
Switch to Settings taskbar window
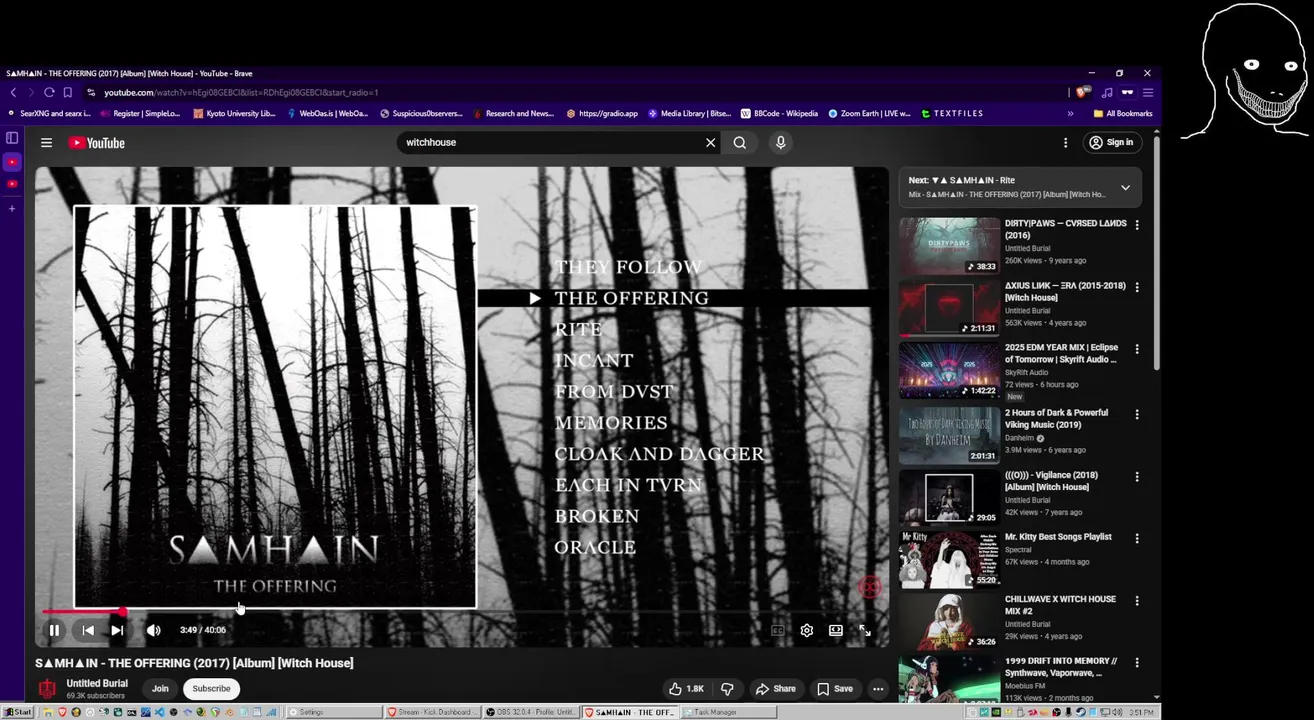(x=334, y=712)
